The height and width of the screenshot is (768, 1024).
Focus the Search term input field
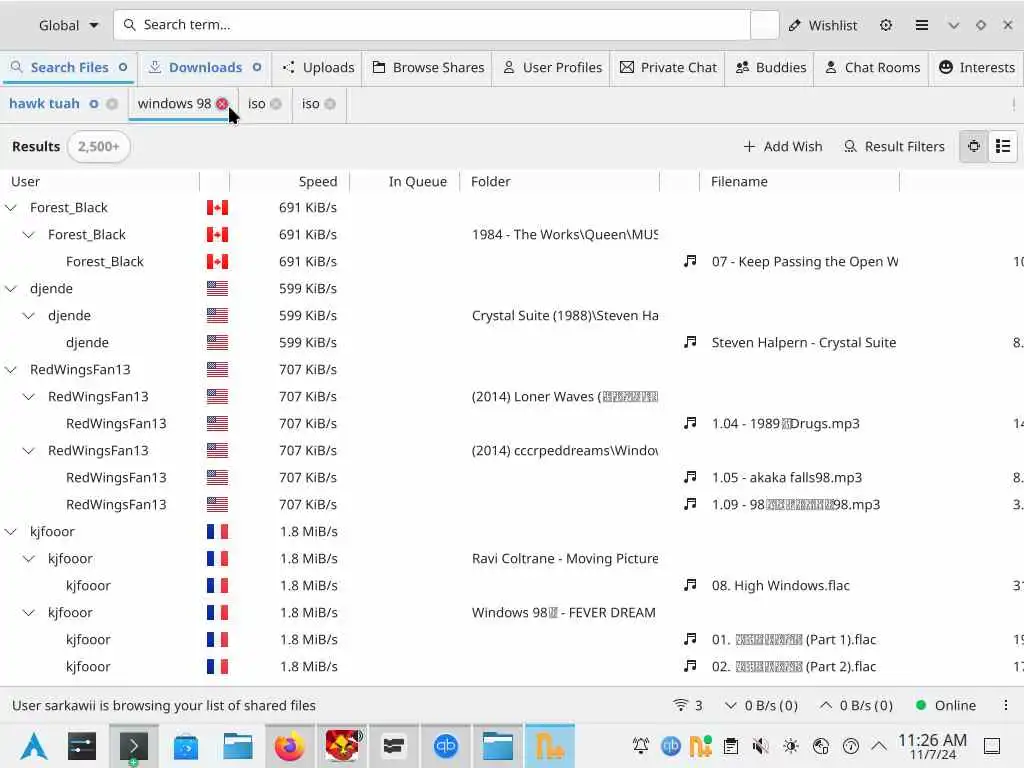tap(432, 25)
